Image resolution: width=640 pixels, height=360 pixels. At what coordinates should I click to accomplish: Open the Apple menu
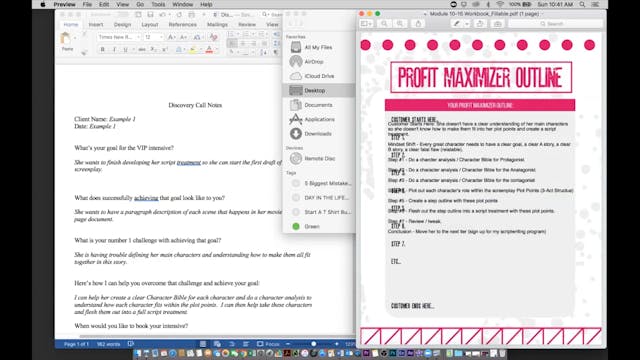[x=43, y=4]
